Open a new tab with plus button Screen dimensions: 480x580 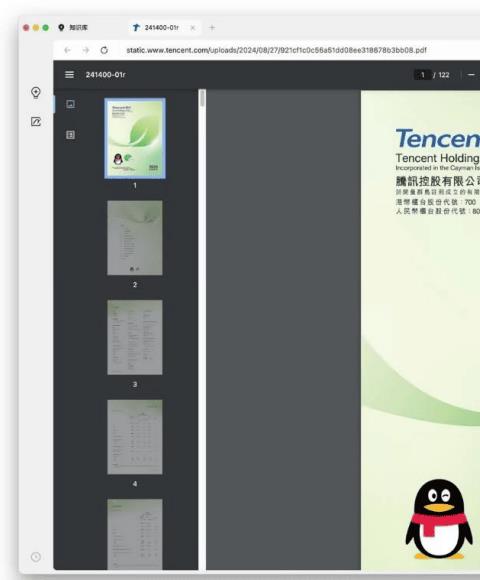click(212, 28)
